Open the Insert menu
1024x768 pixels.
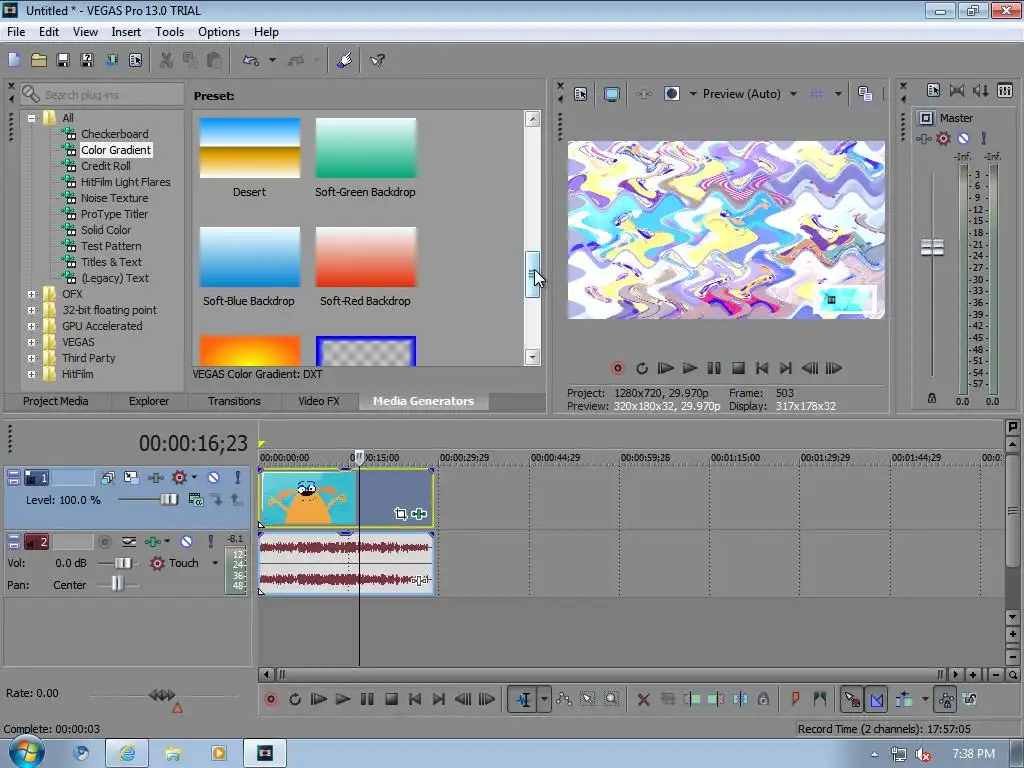126,32
